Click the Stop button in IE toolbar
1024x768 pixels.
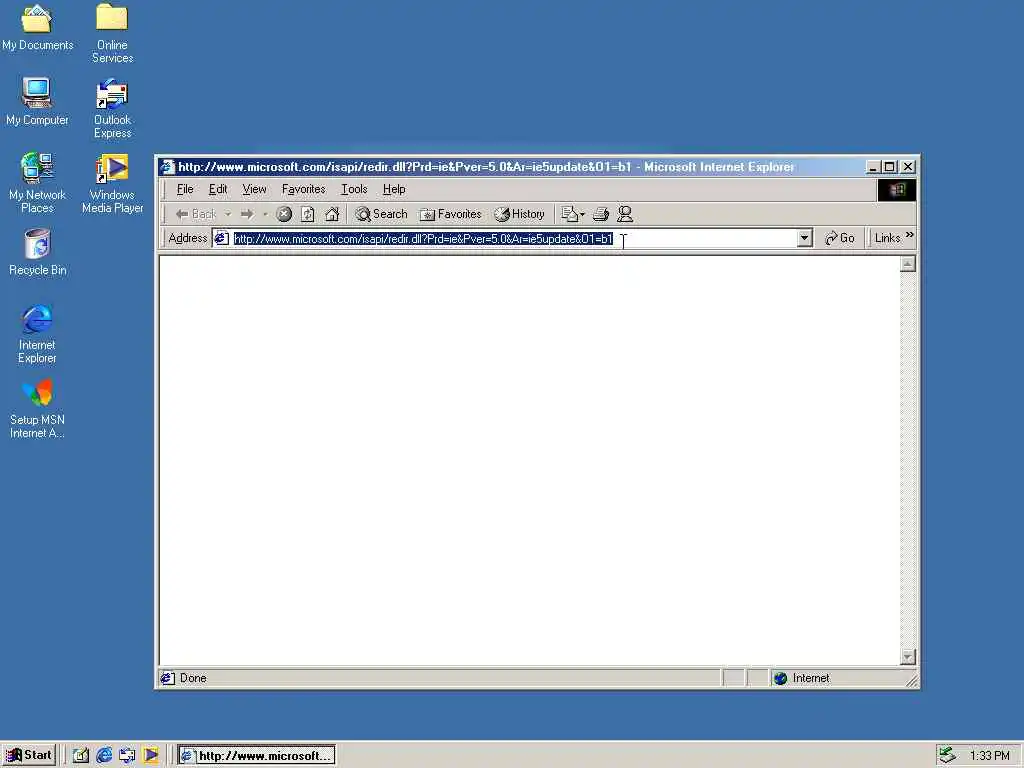283,214
